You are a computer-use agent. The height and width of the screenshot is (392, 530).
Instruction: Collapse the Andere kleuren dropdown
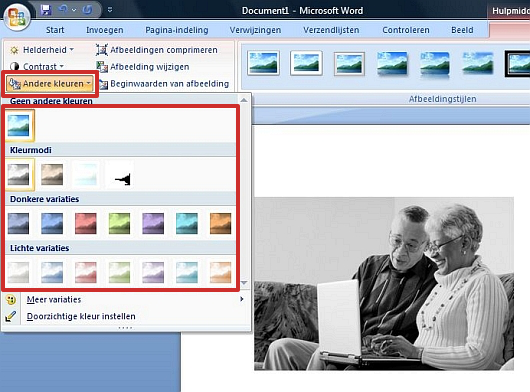tap(50, 83)
